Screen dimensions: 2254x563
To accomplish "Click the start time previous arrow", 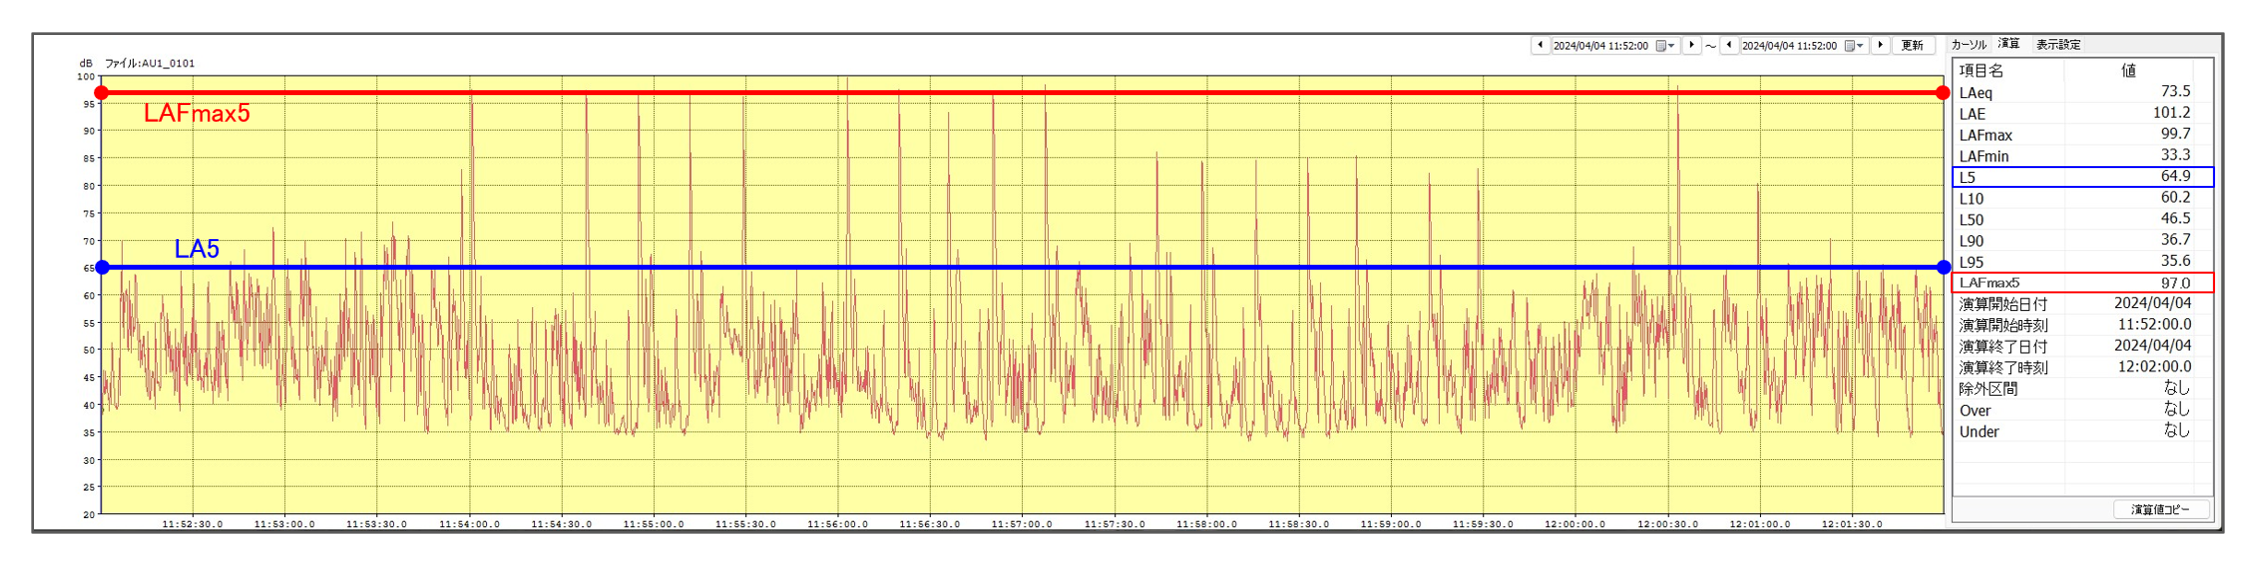I will click(x=1540, y=45).
